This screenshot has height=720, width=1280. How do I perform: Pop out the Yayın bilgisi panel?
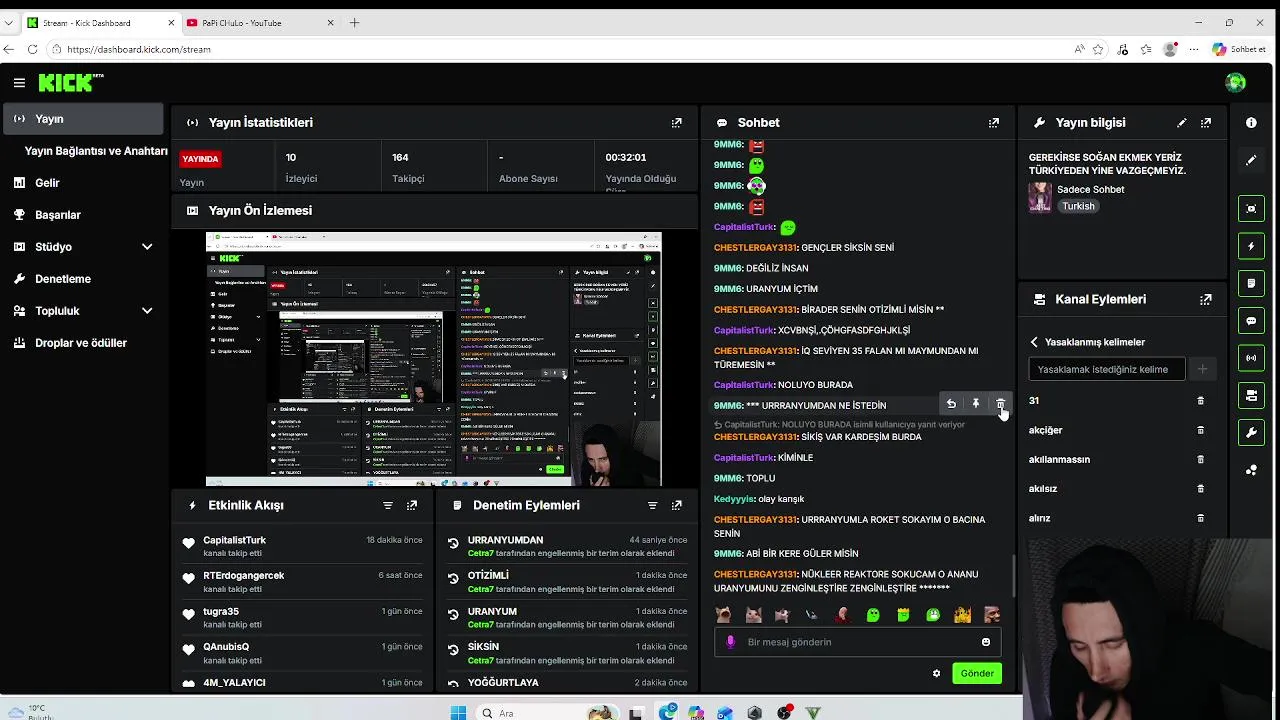click(x=1206, y=122)
